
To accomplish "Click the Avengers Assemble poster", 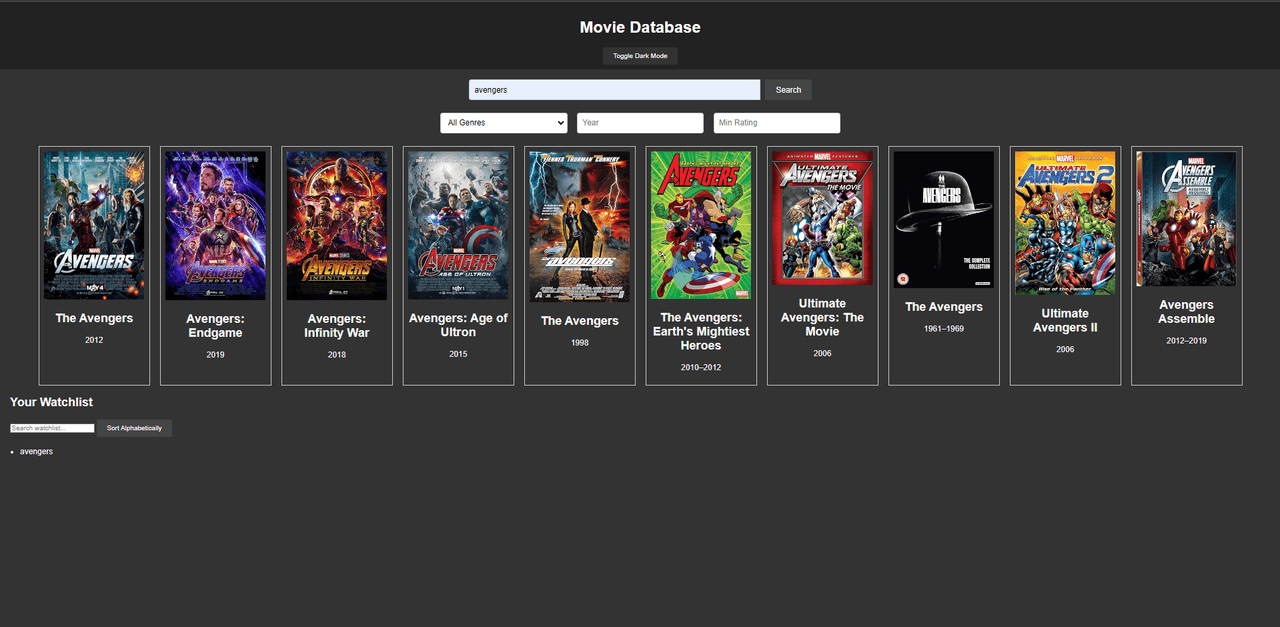I will click(1186, 219).
